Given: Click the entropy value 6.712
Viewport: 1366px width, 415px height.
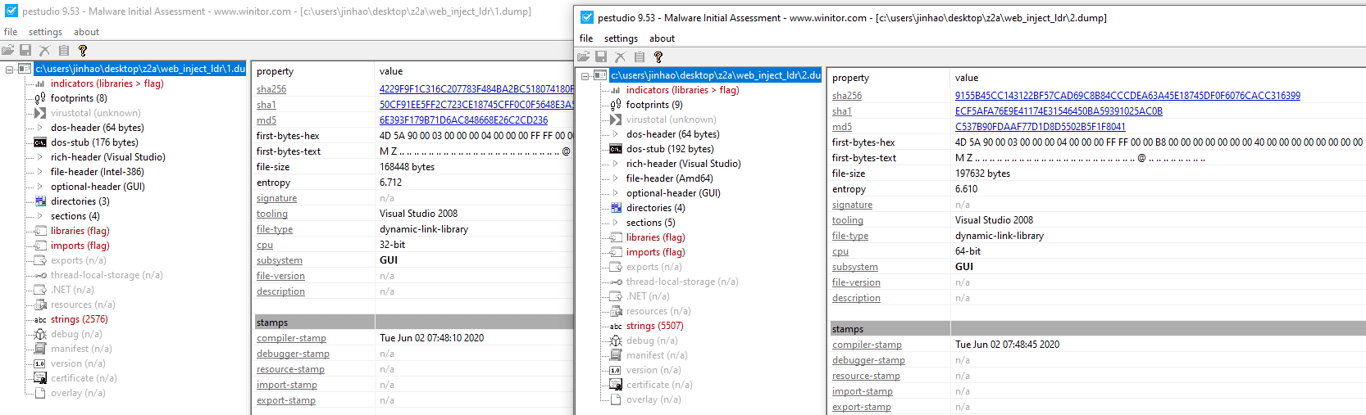Looking at the screenshot, I should tap(390, 183).
